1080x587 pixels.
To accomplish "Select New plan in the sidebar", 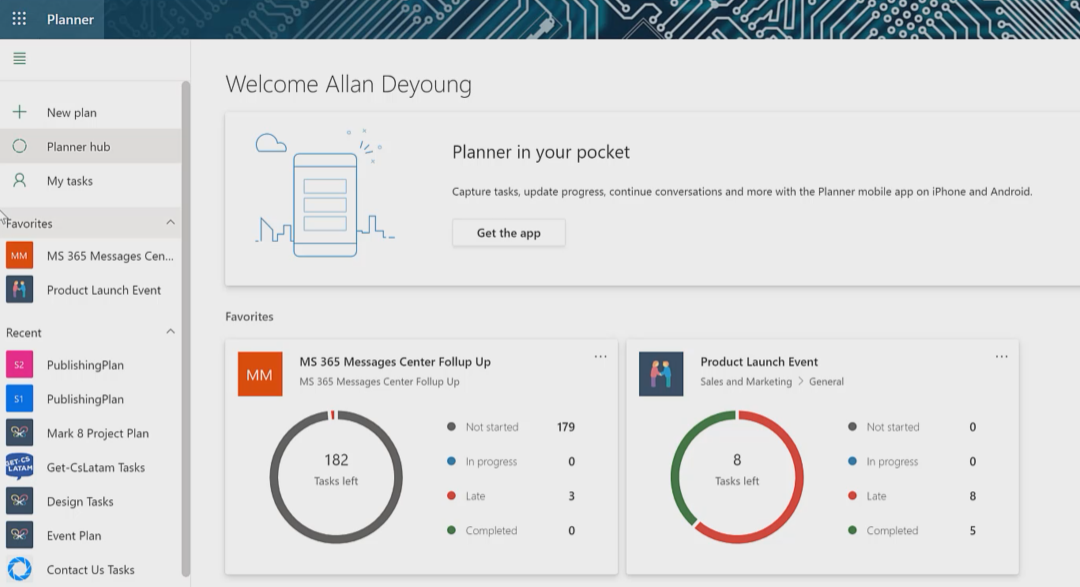I will [91, 112].
